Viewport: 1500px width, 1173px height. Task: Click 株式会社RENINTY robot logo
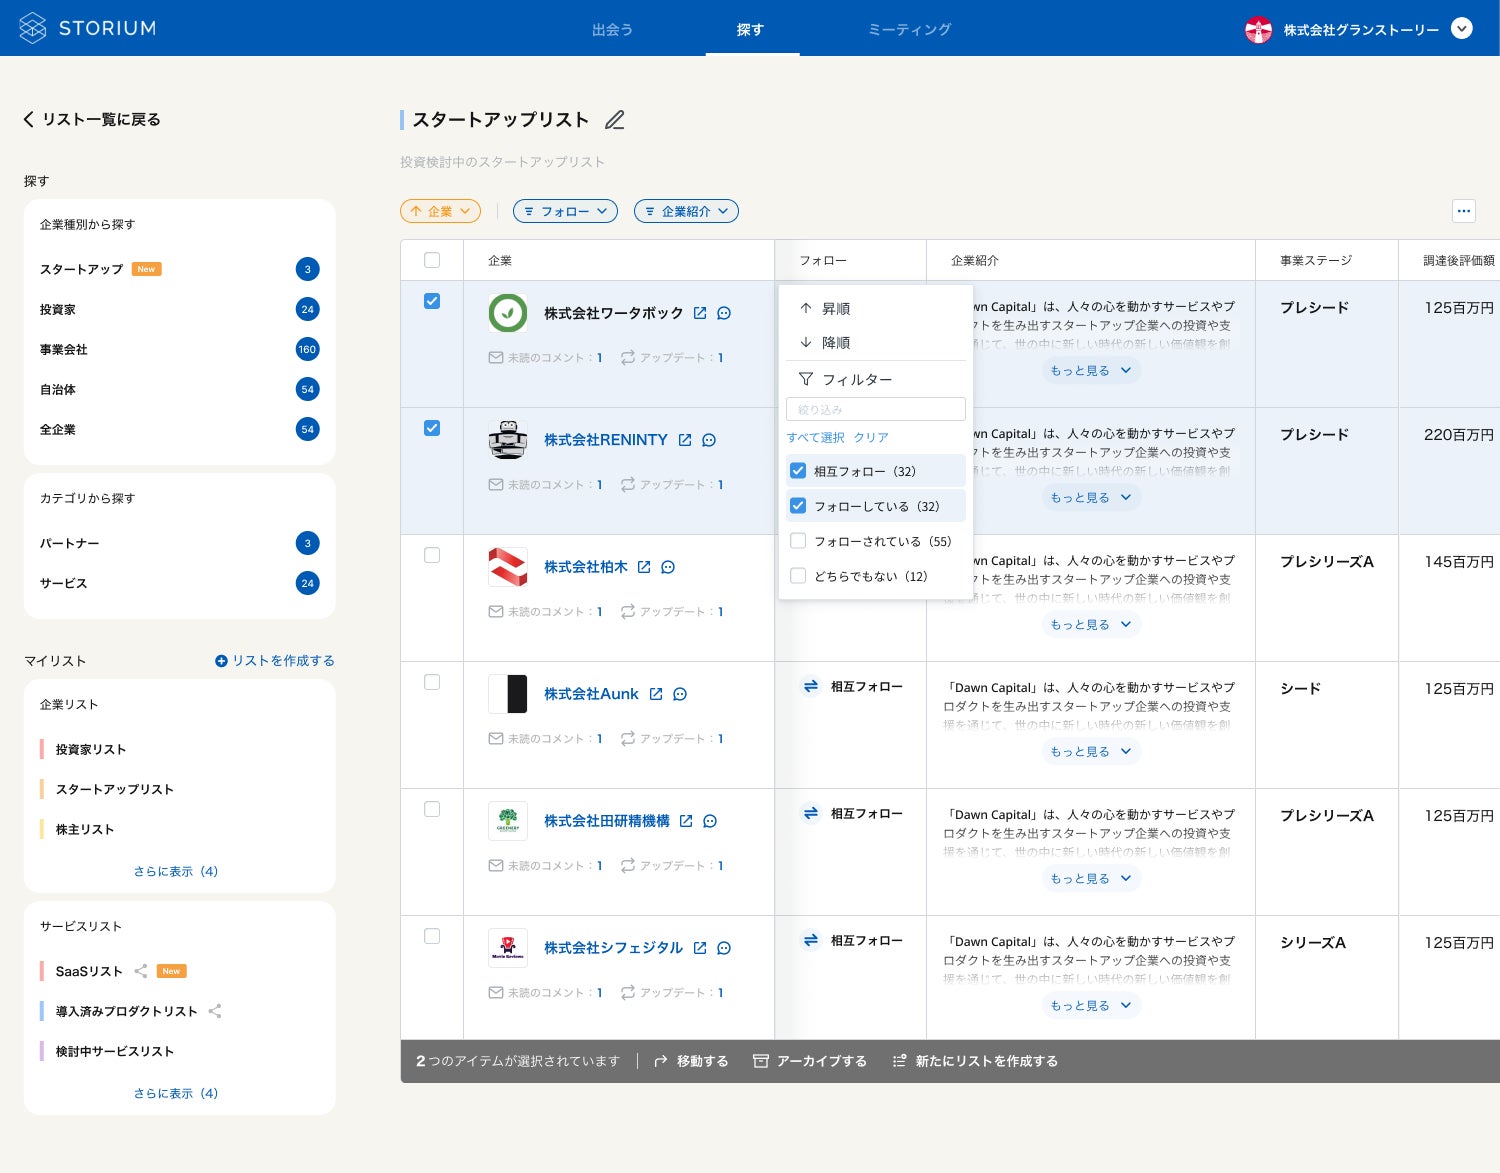(x=508, y=440)
